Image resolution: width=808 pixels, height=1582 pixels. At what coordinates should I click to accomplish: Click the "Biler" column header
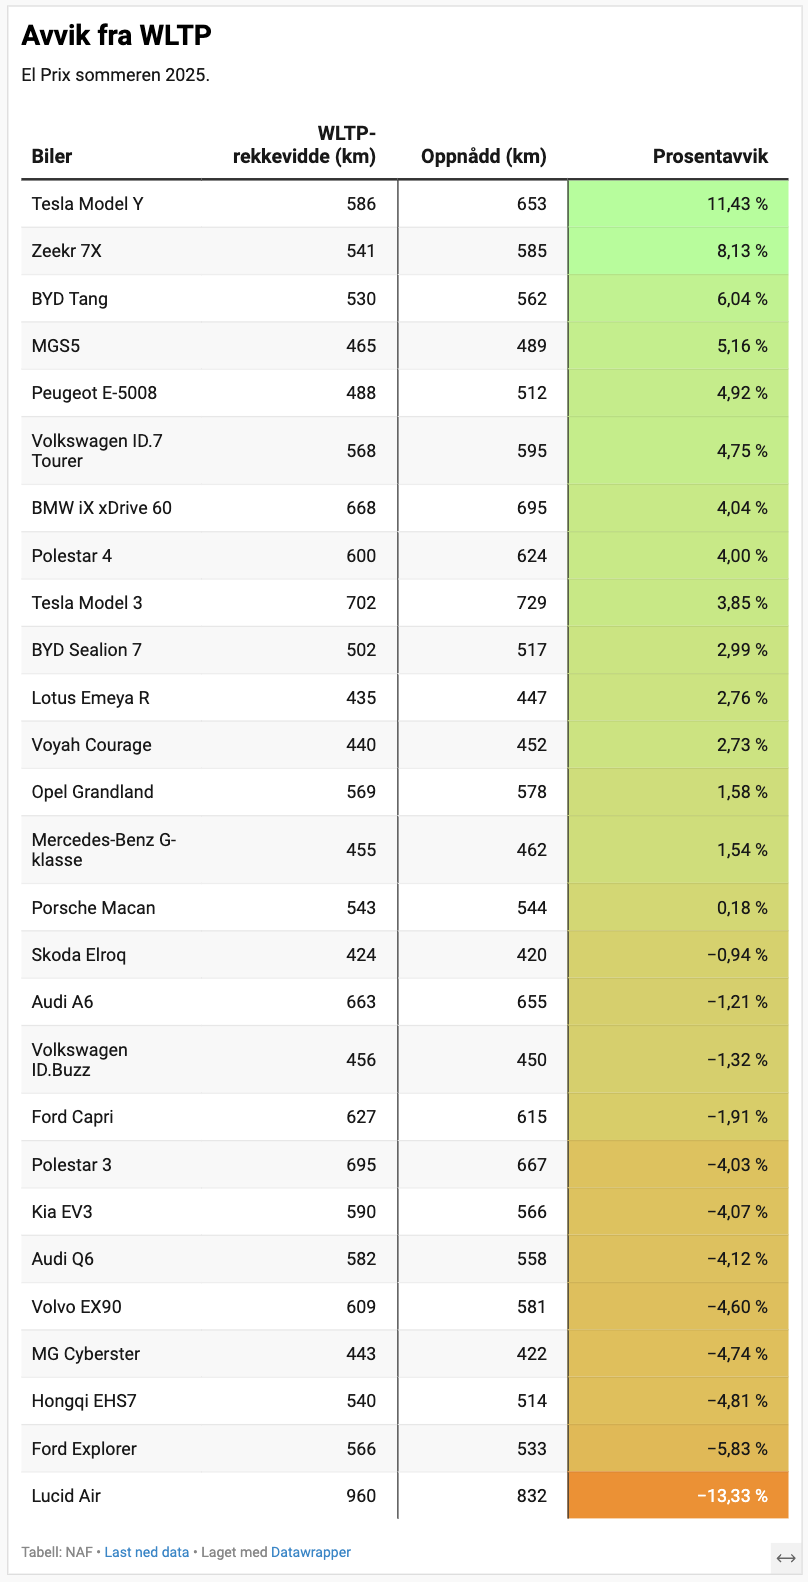(52, 156)
